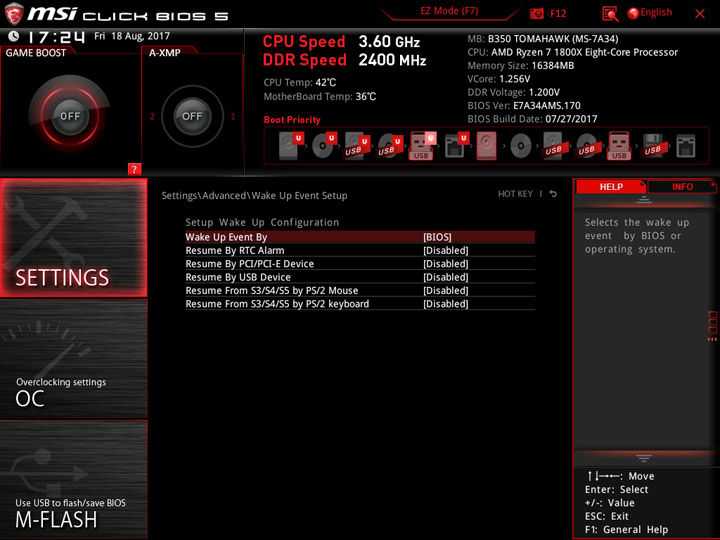
Task: Click the Settings\Advanced\Wake Up Event Setup breadcrumb
Action: tap(254, 196)
